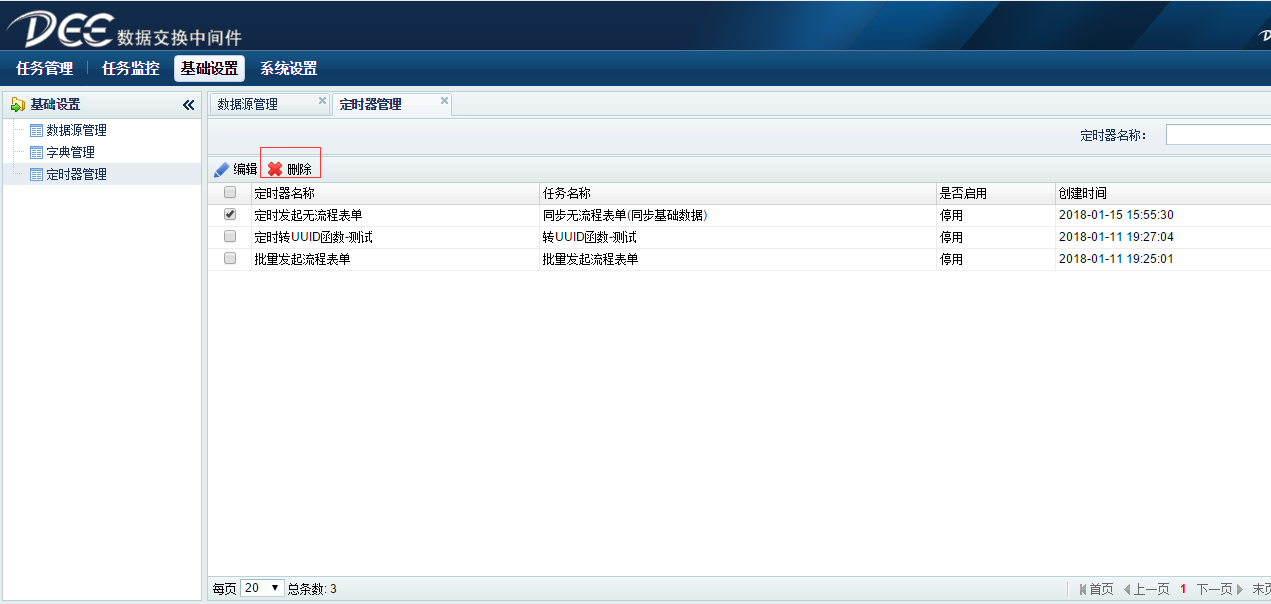Check the 批量发起流程表单 row checkbox

click(230, 258)
